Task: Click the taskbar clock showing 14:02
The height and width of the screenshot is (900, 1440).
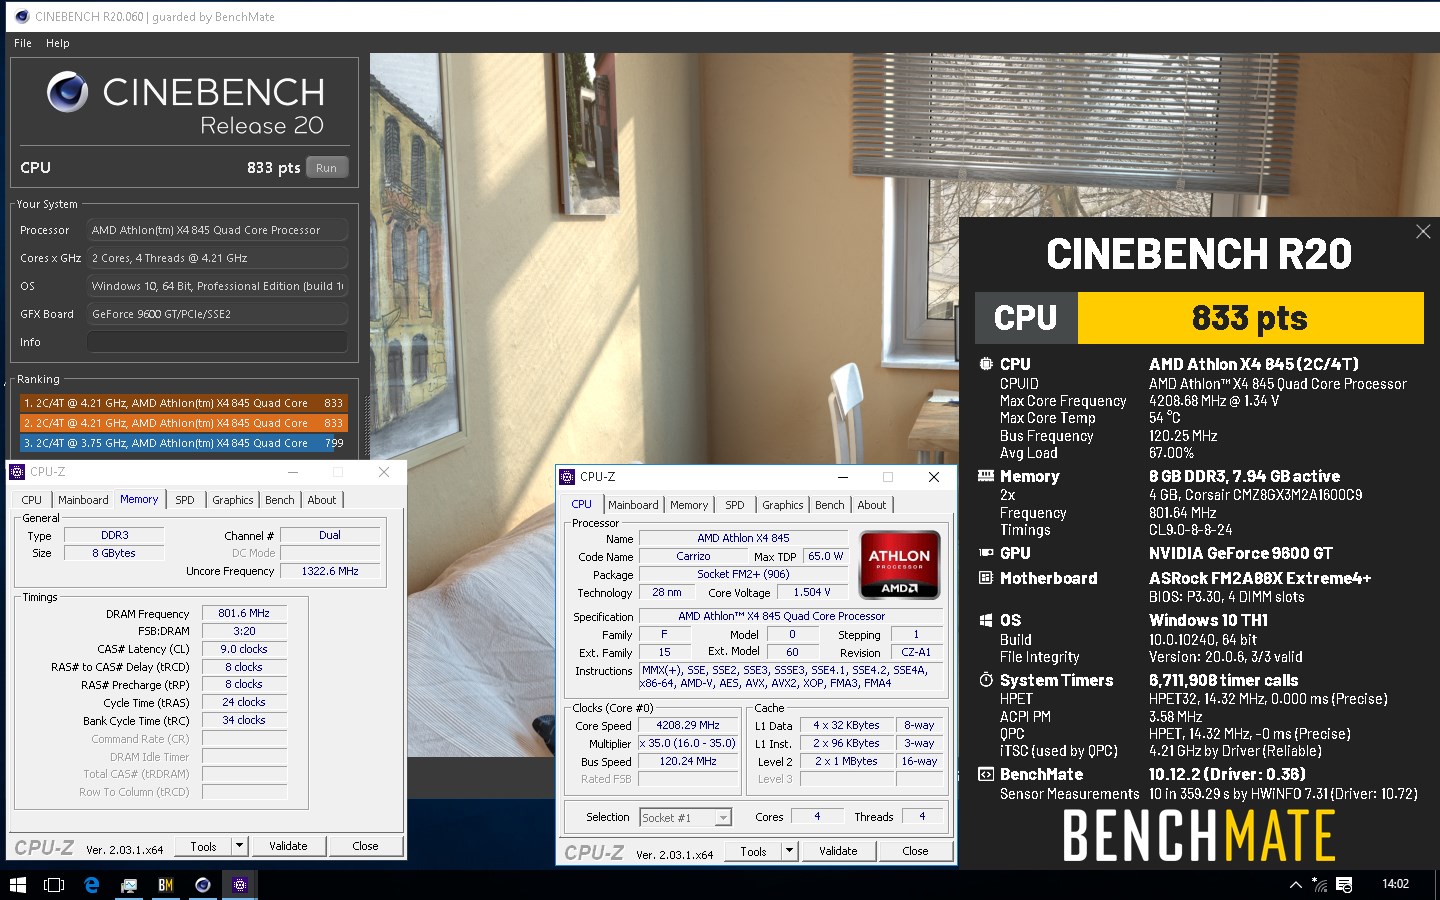Action: [1395, 884]
